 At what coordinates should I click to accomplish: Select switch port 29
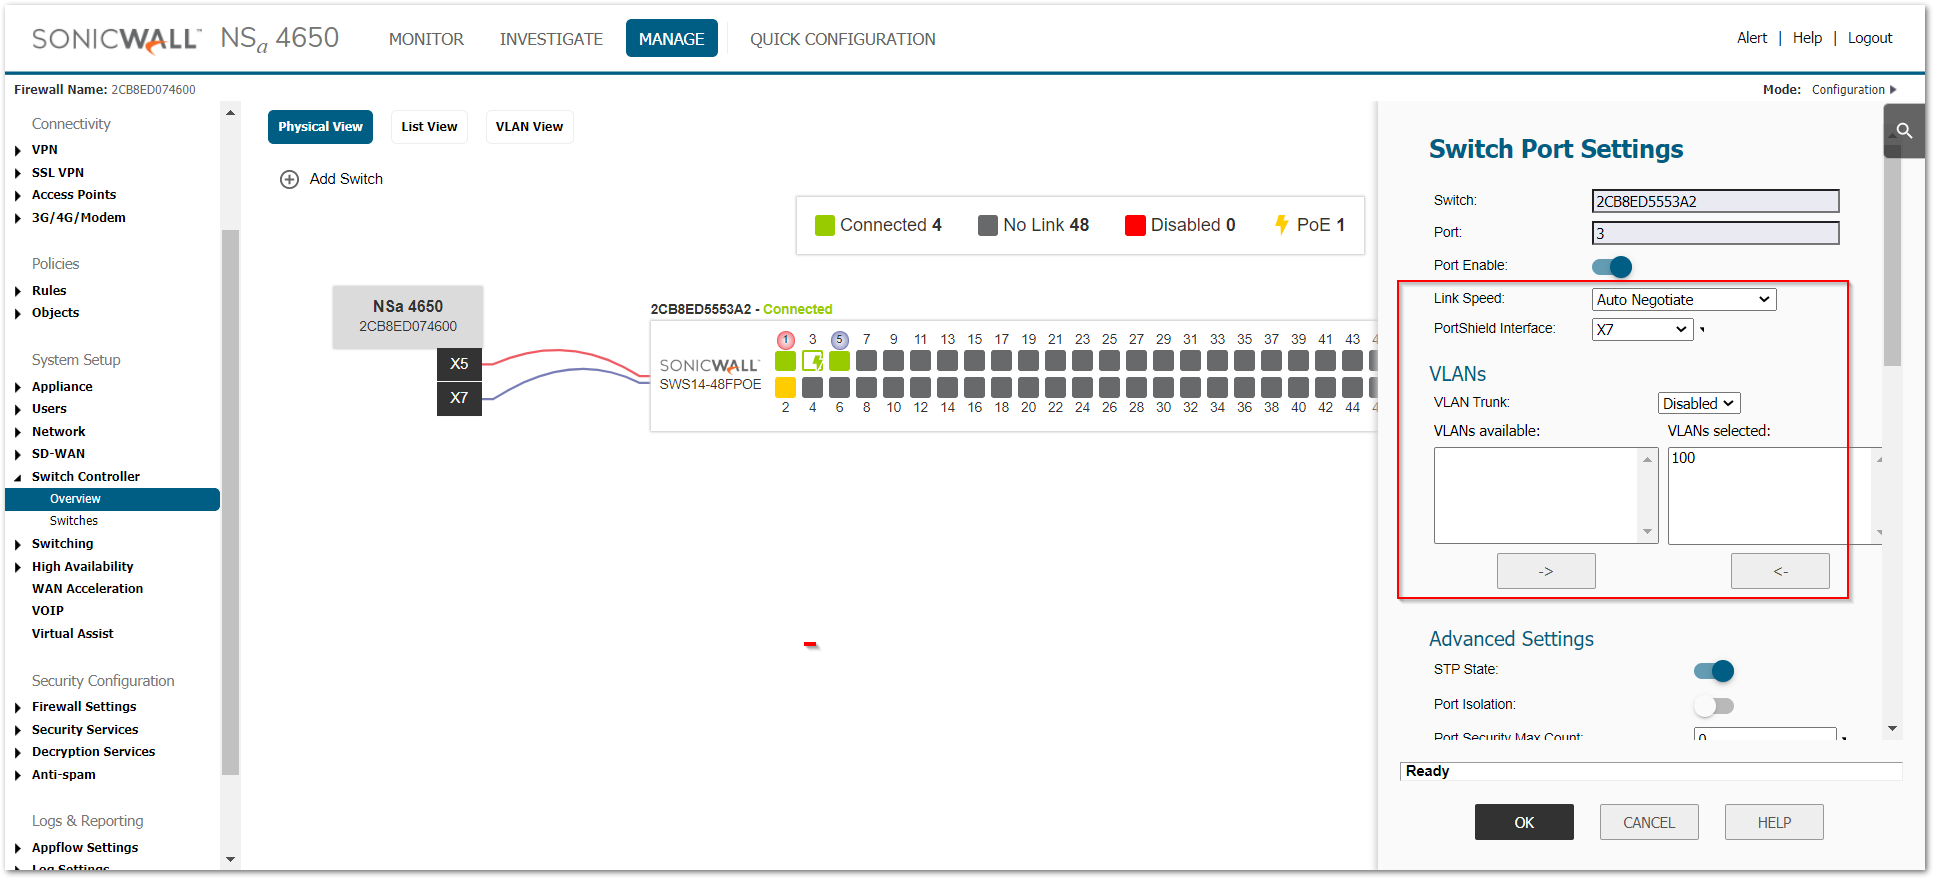[1164, 360]
